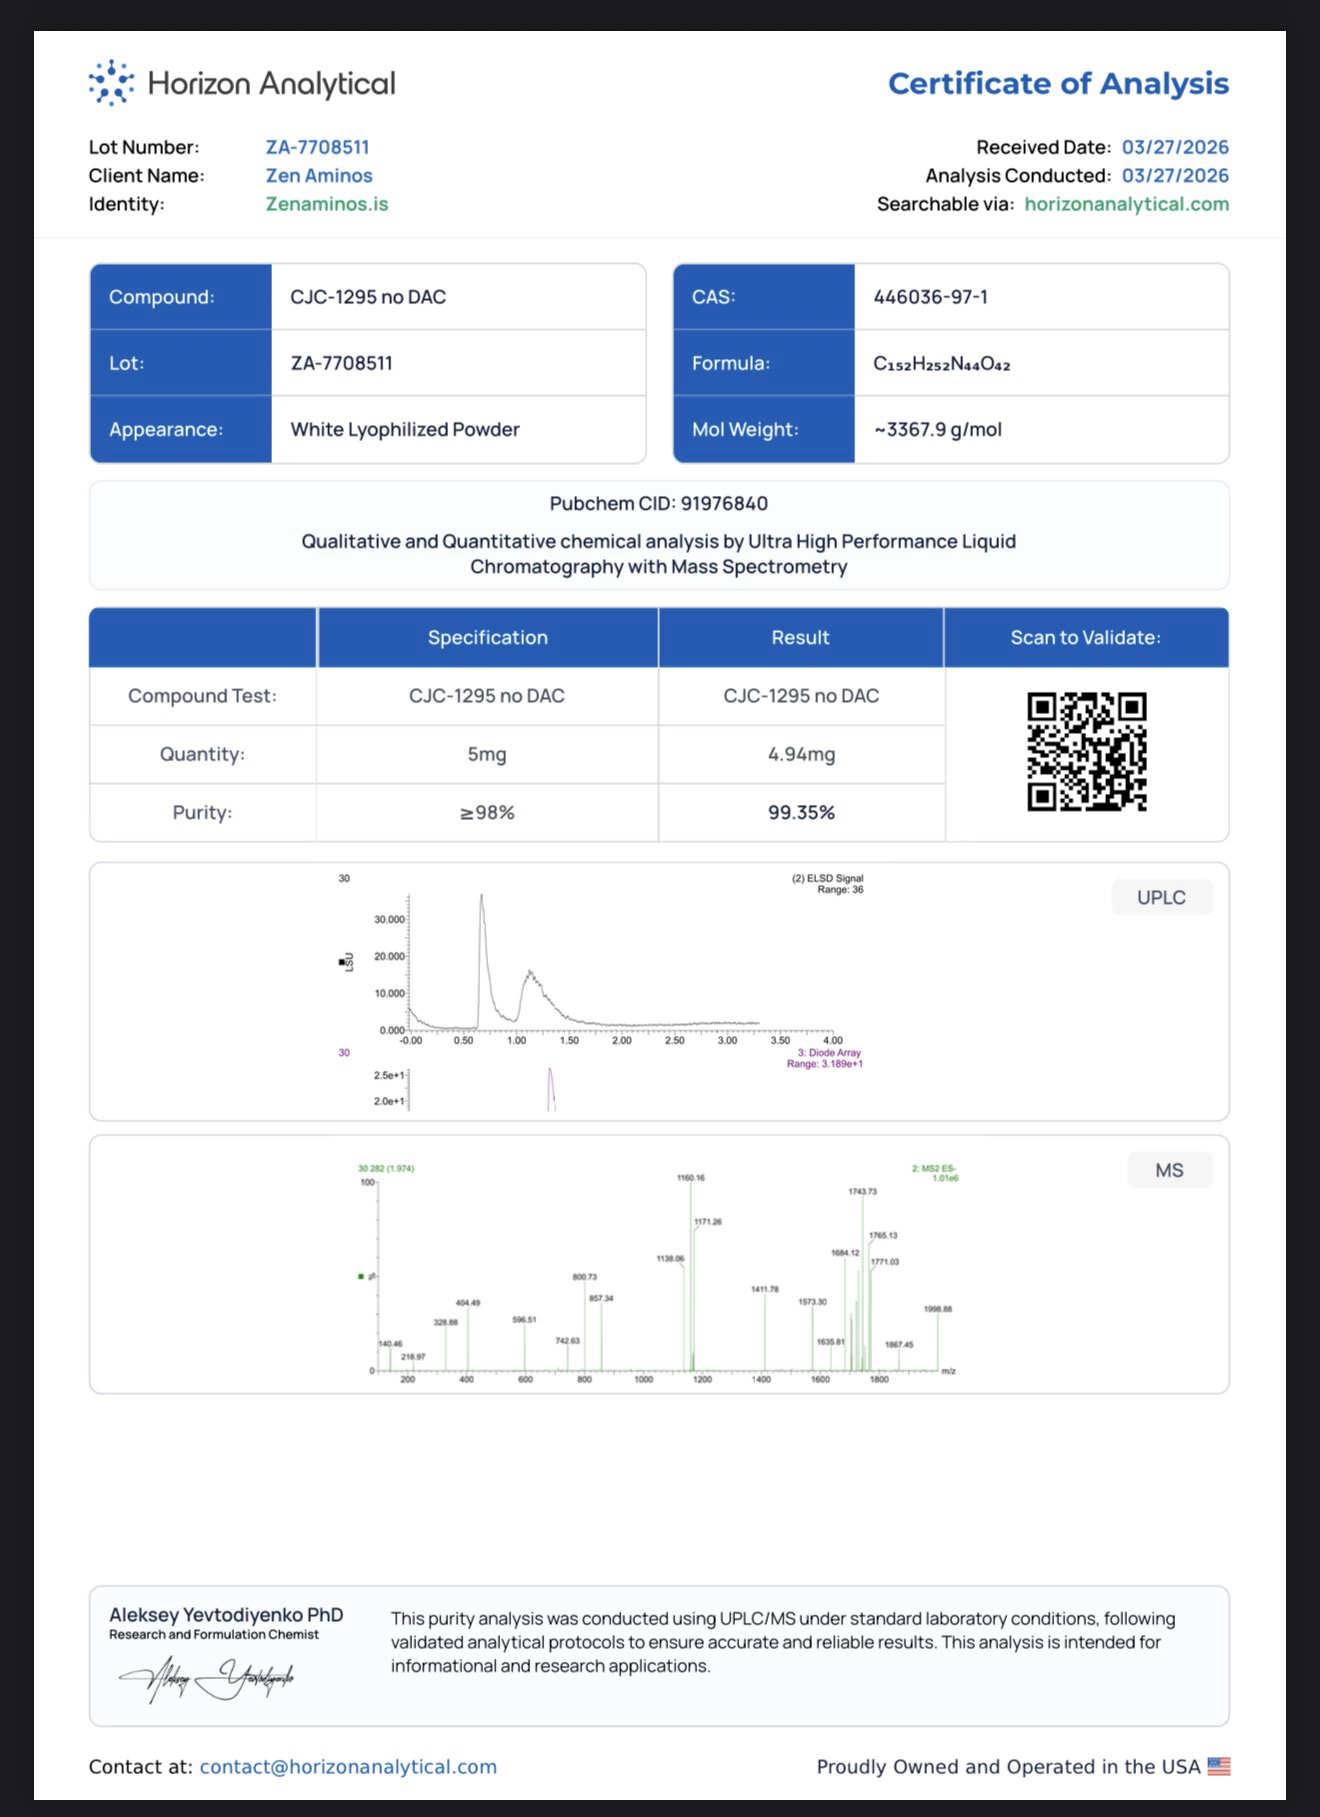The height and width of the screenshot is (1817, 1320).
Task: Click the Scan to Validate header
Action: click(x=1086, y=637)
